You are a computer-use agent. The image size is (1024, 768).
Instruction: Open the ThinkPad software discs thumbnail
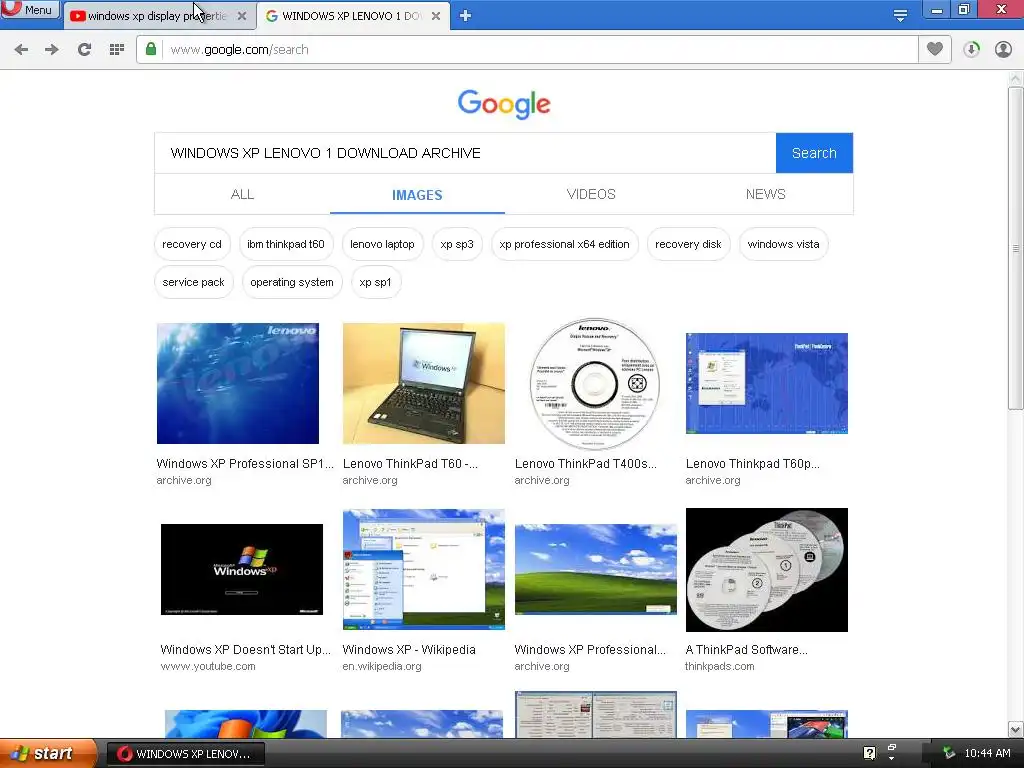(x=767, y=569)
